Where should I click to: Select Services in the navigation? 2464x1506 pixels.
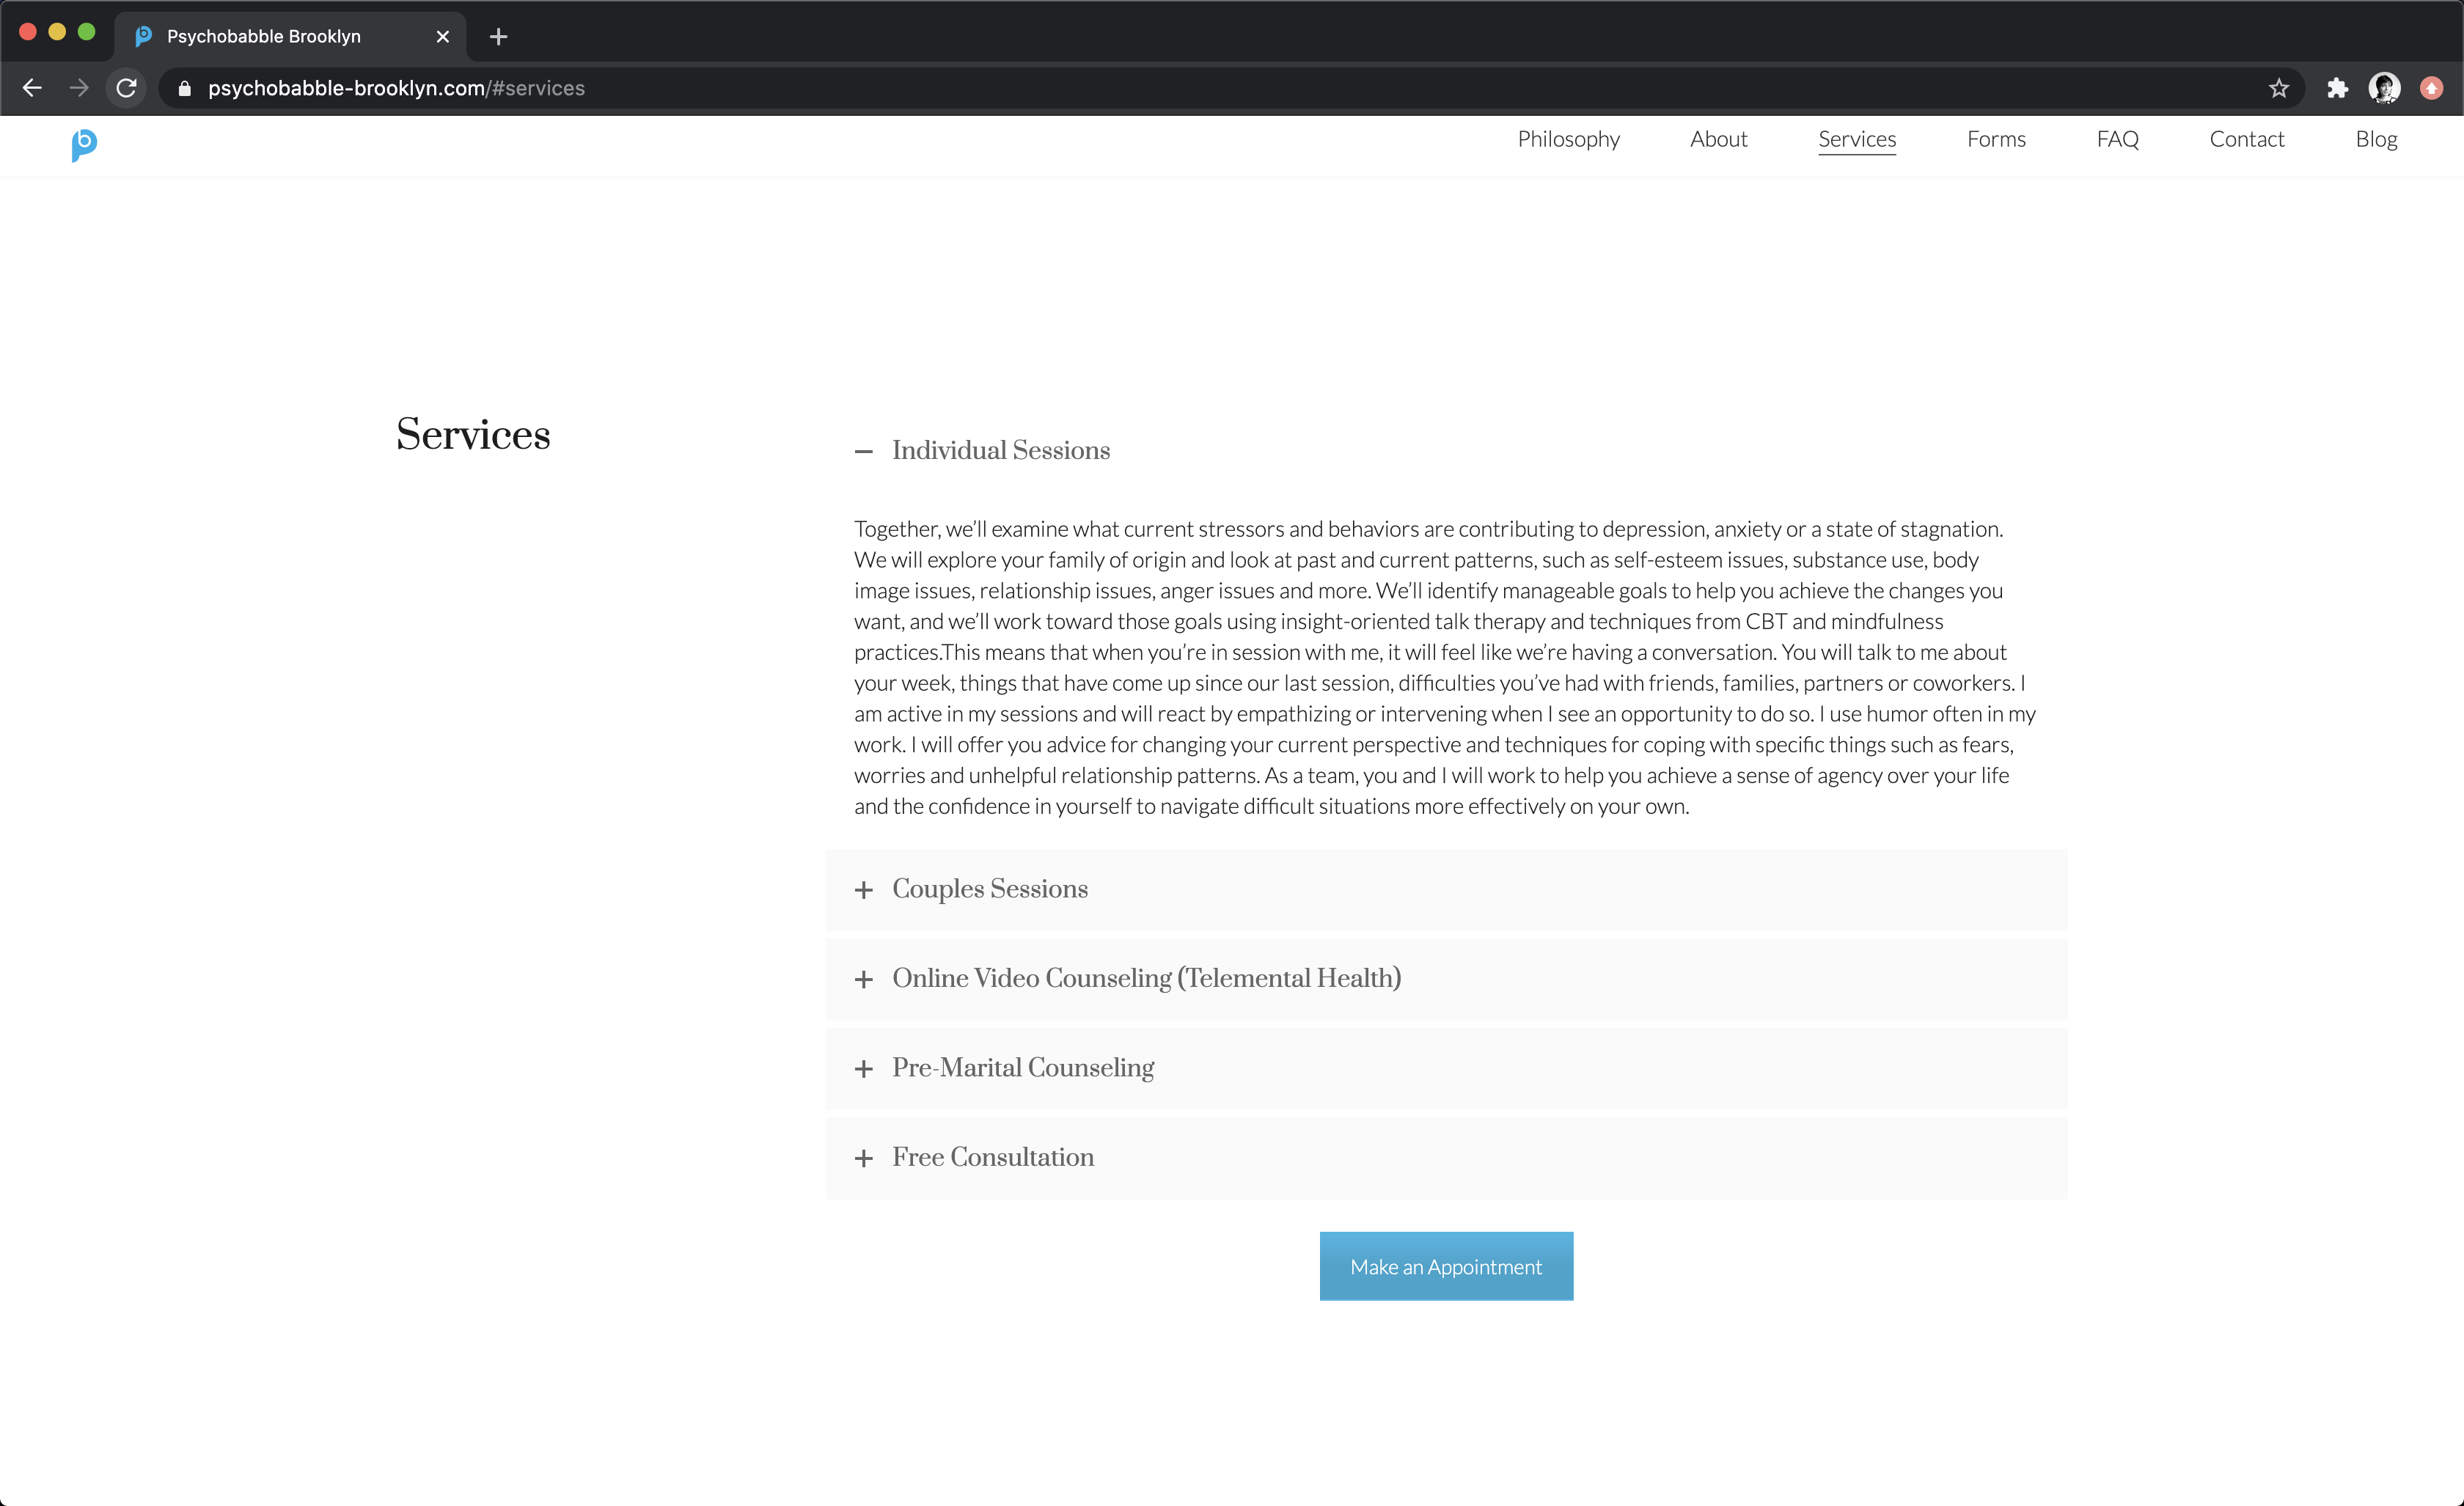(1856, 139)
